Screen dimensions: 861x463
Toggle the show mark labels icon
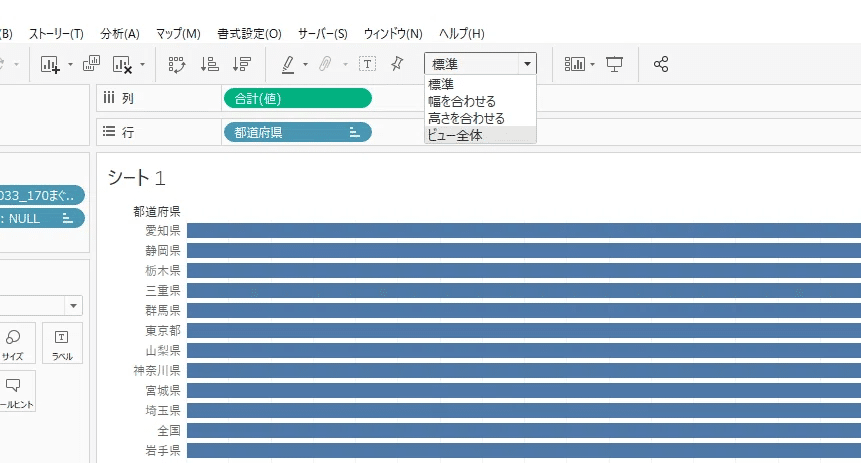(x=367, y=64)
